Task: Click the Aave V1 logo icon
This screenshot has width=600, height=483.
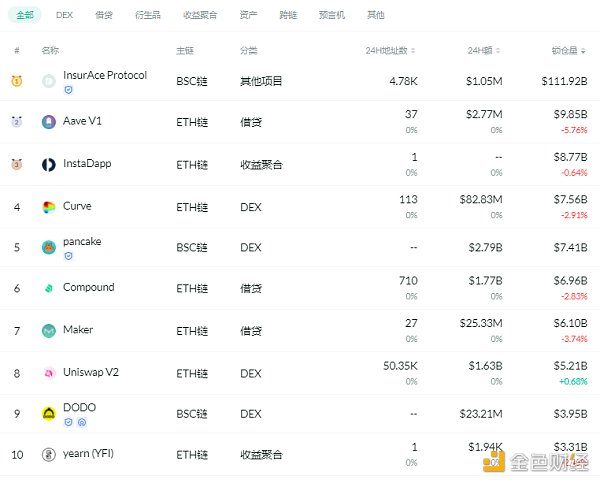Action: click(x=49, y=122)
